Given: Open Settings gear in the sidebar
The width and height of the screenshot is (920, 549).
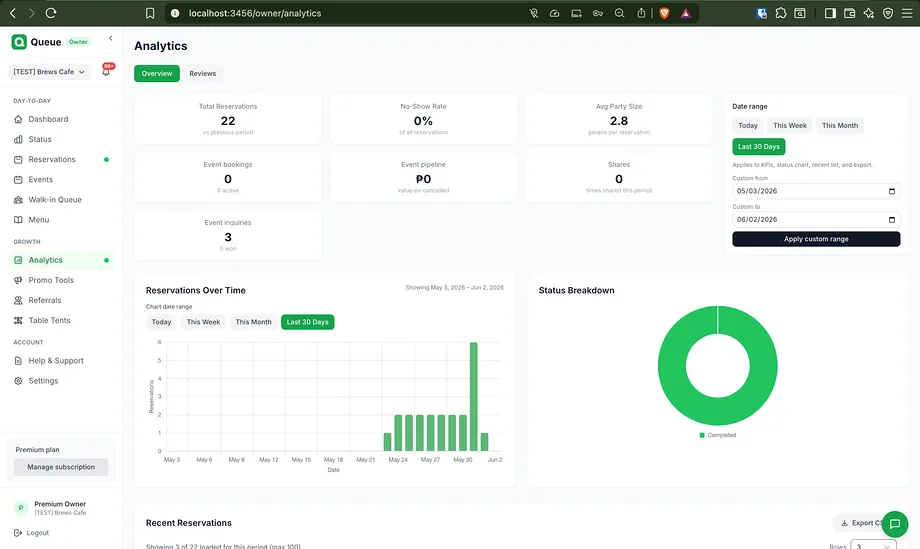Looking at the screenshot, I should (18, 381).
